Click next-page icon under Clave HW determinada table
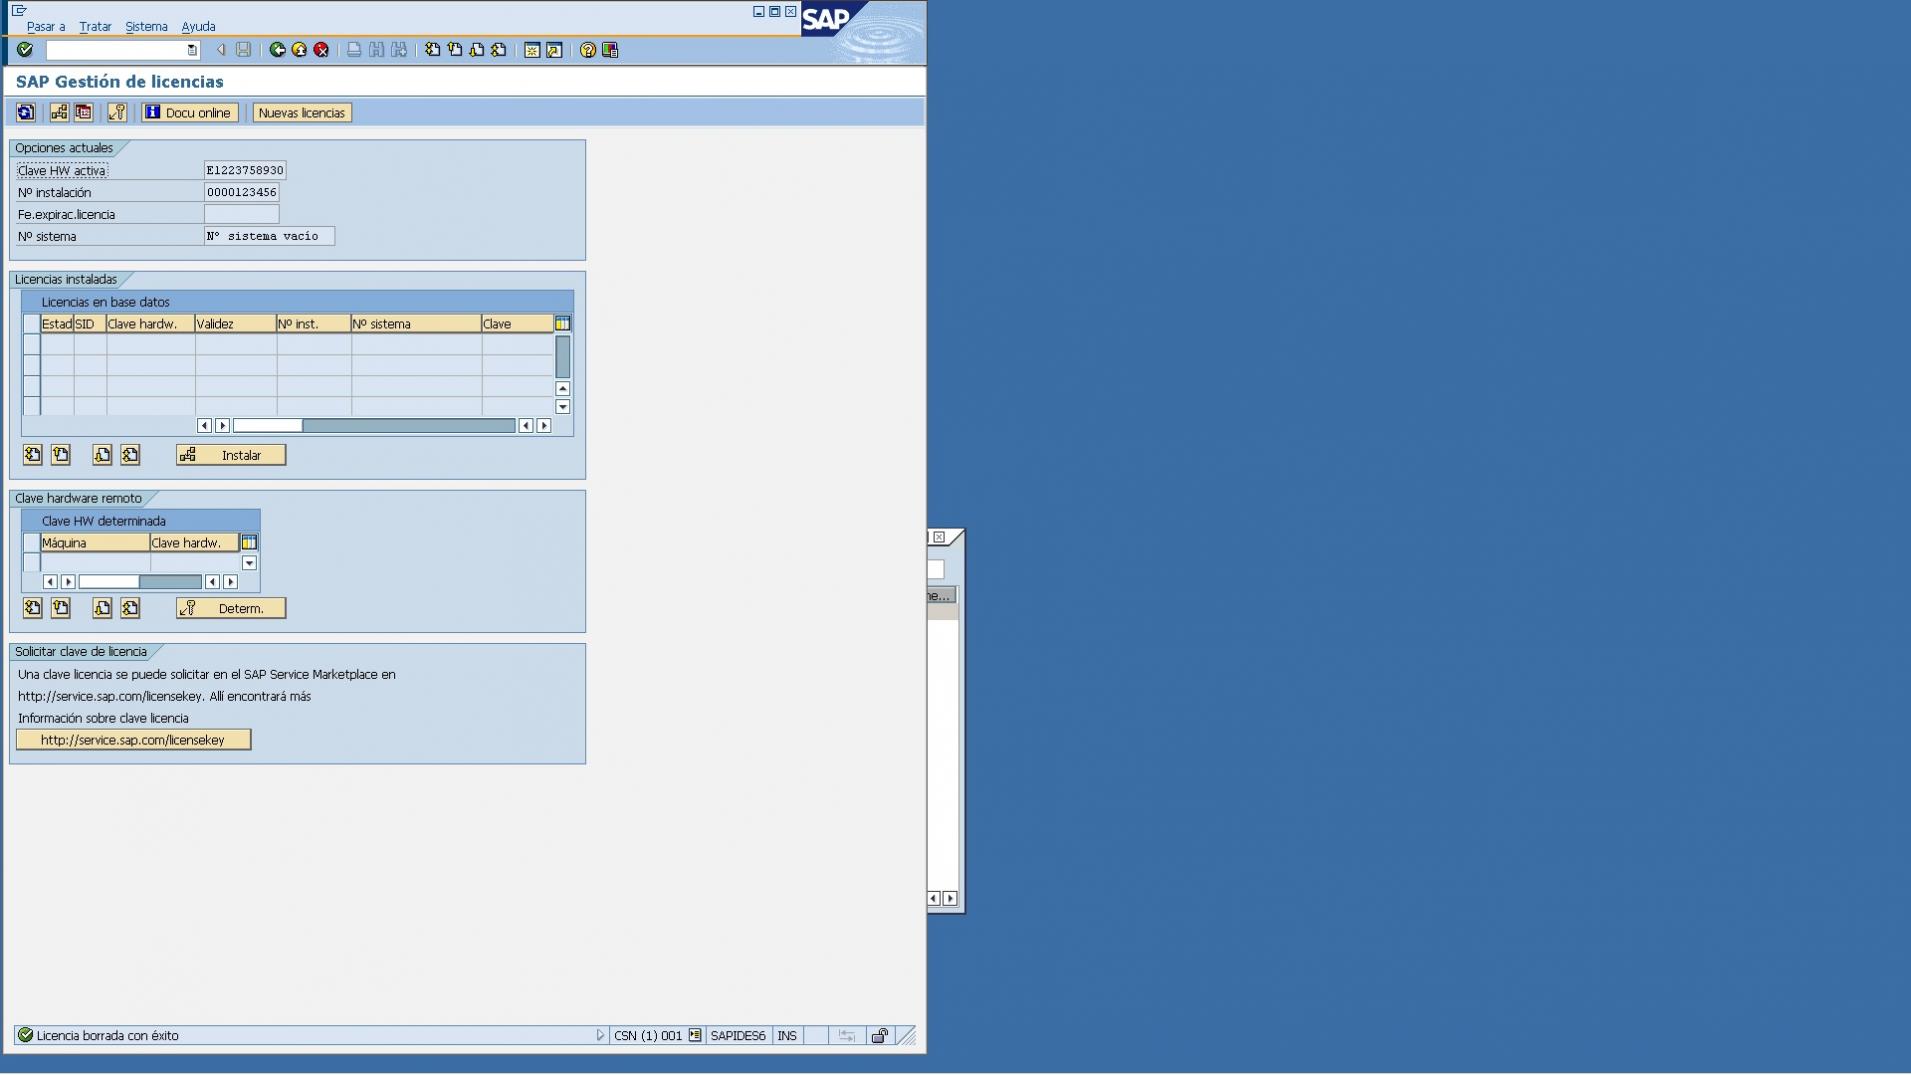Viewport: 1911px width, 1075px height. tap(102, 608)
